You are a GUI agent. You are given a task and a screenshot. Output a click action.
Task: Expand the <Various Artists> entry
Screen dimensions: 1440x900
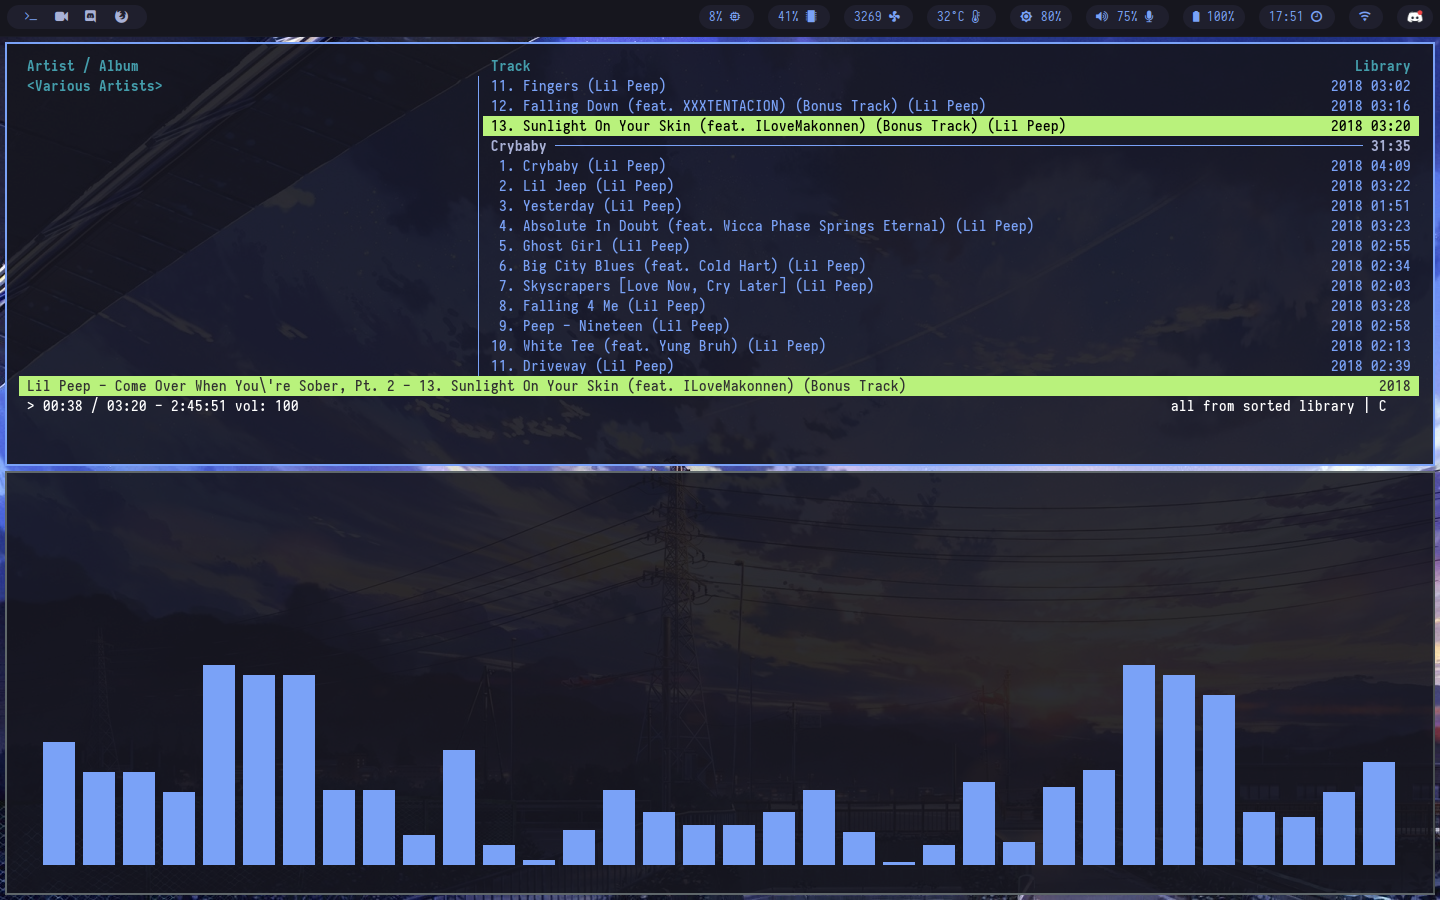[x=94, y=86]
